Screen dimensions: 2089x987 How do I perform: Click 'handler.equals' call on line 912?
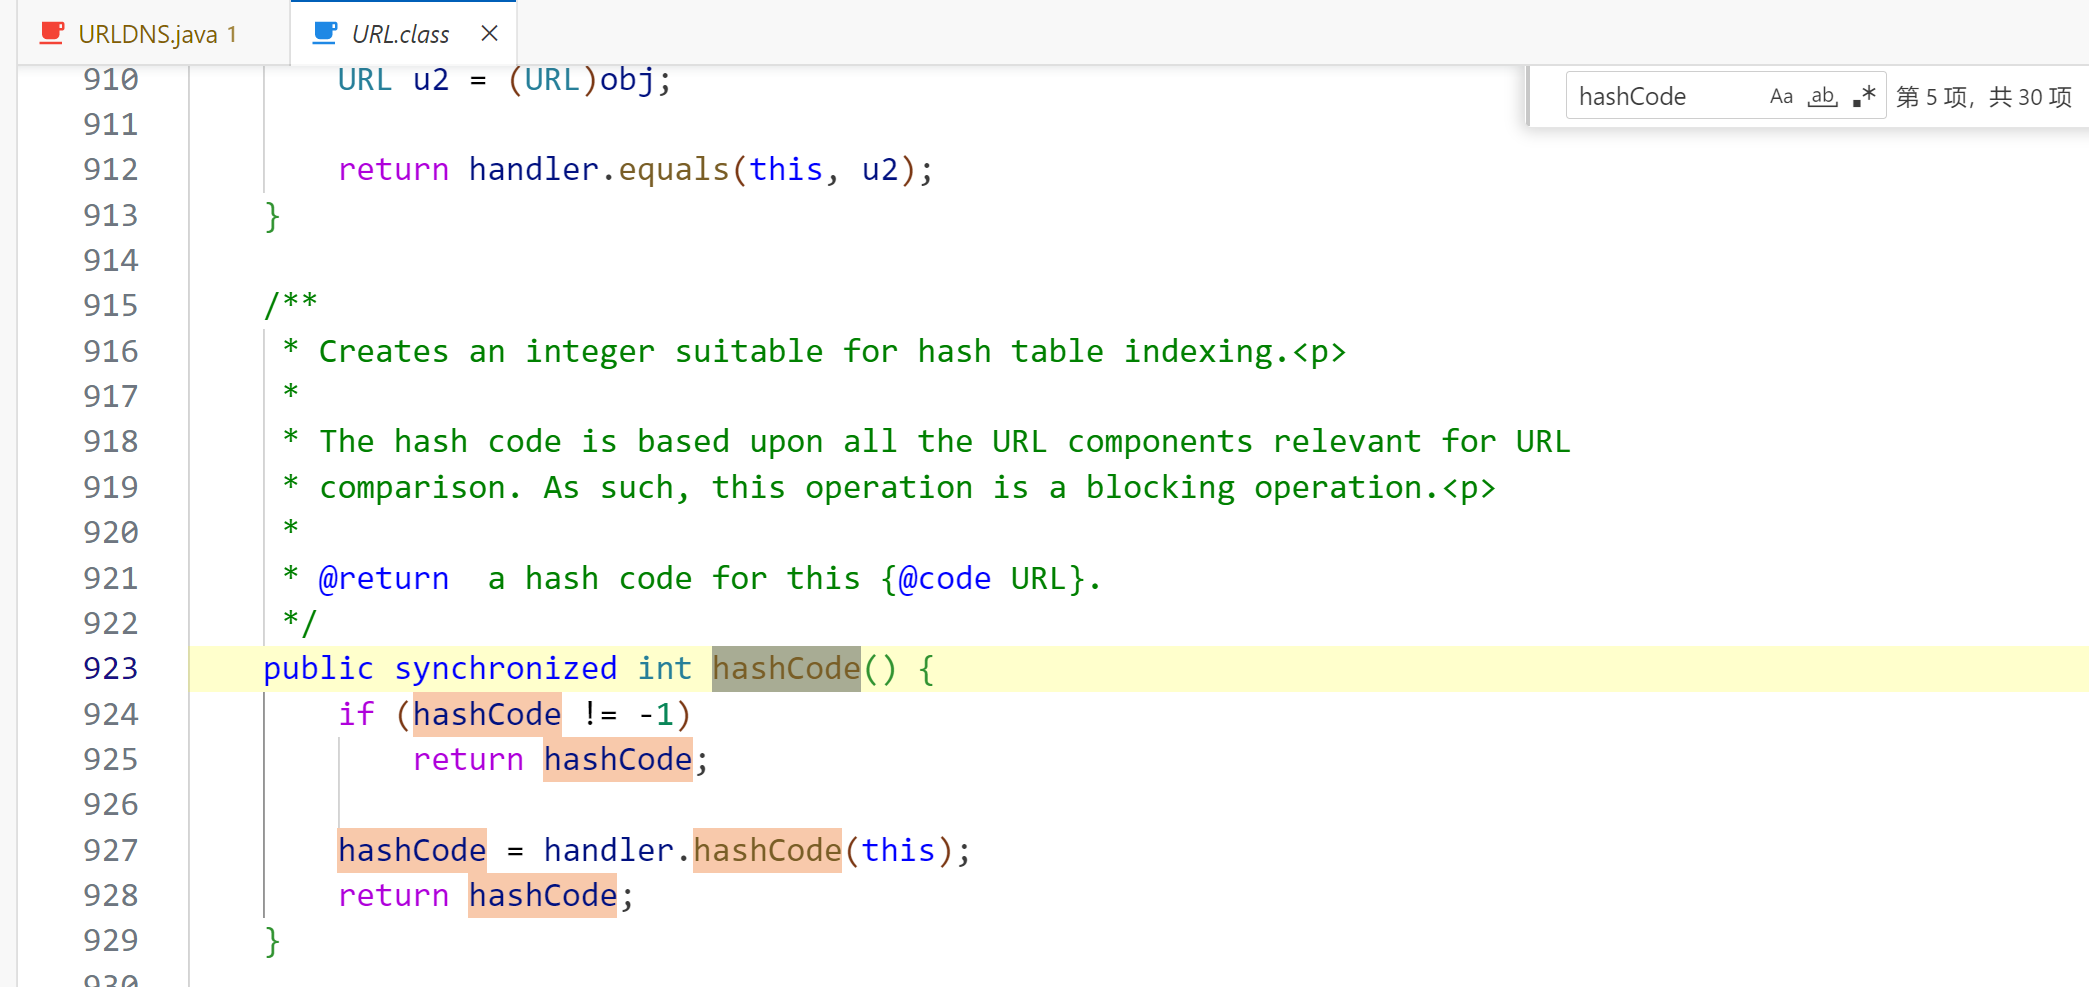coord(599,169)
